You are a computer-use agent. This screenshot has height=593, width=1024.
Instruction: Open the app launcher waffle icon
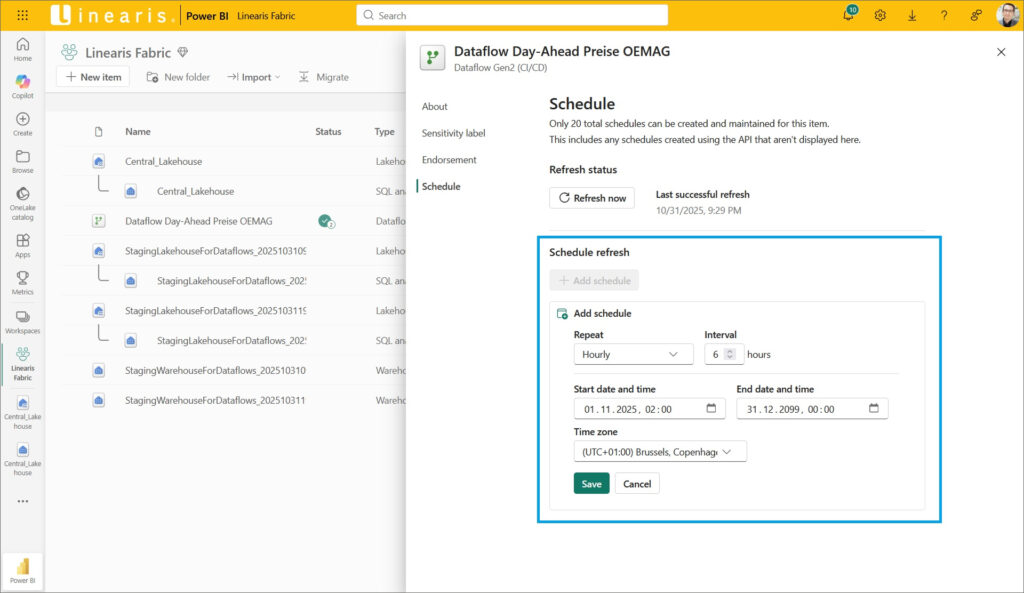(x=22, y=15)
